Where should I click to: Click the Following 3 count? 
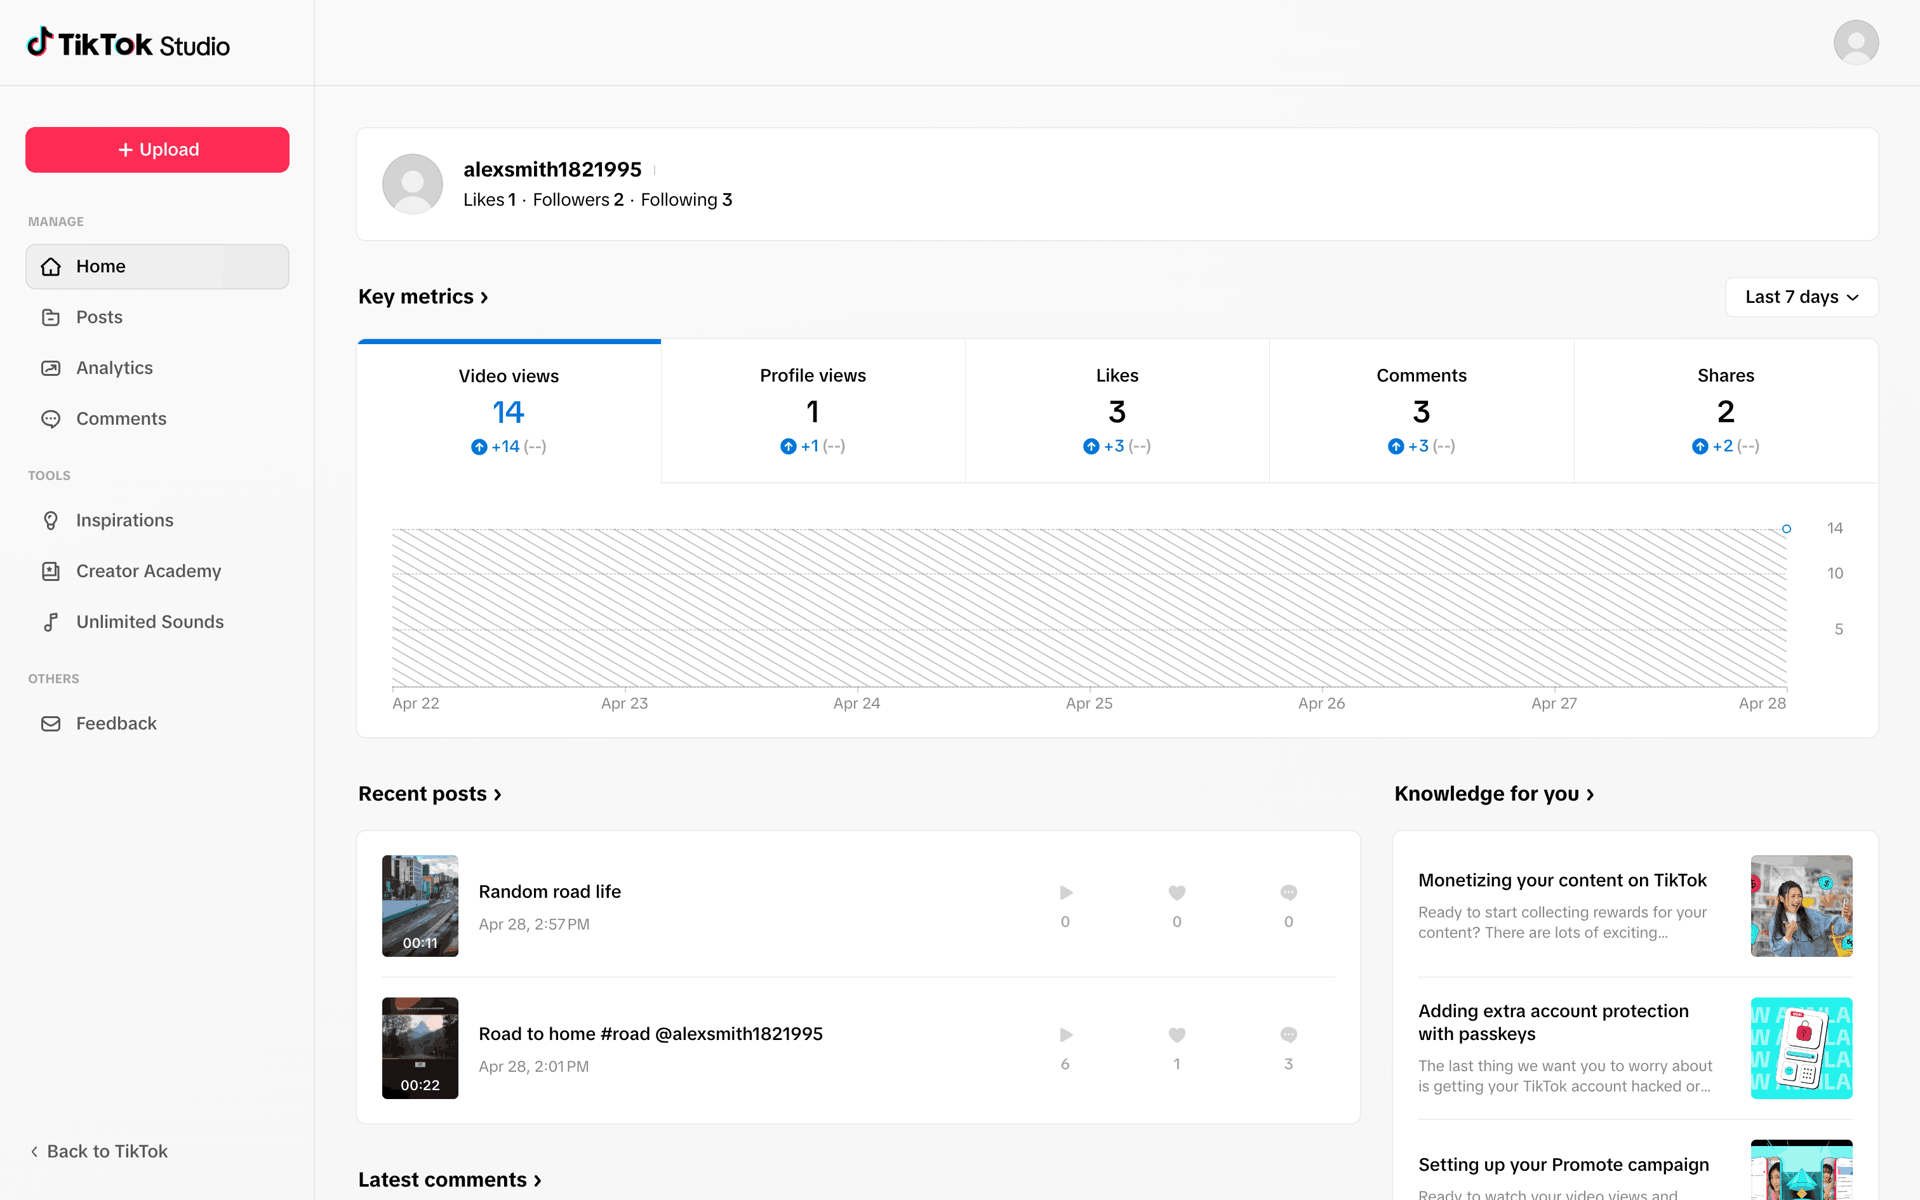click(687, 200)
